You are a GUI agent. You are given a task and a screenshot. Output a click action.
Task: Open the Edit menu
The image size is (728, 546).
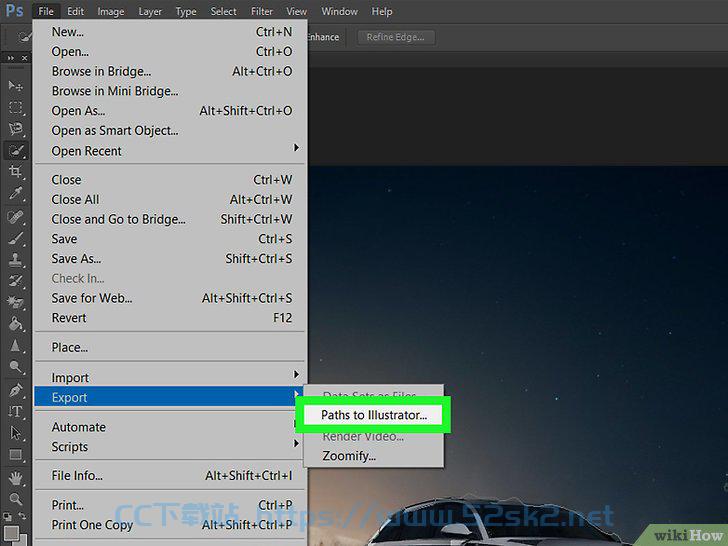[75, 11]
